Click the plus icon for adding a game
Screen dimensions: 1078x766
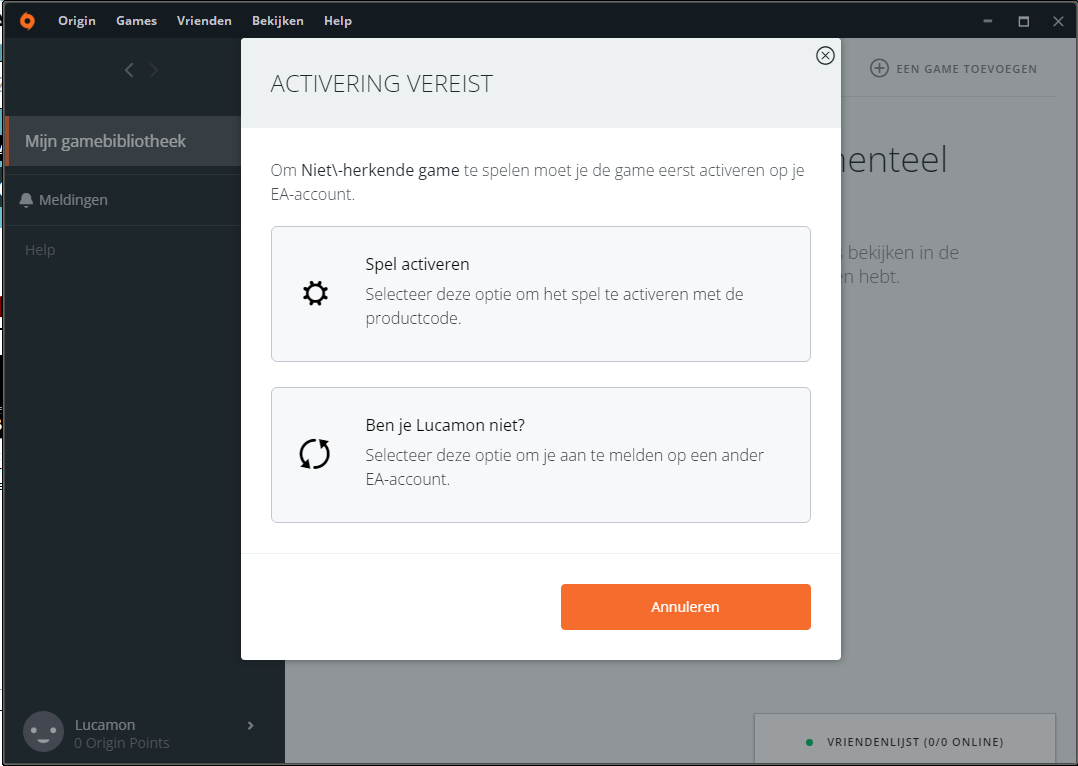pos(879,68)
